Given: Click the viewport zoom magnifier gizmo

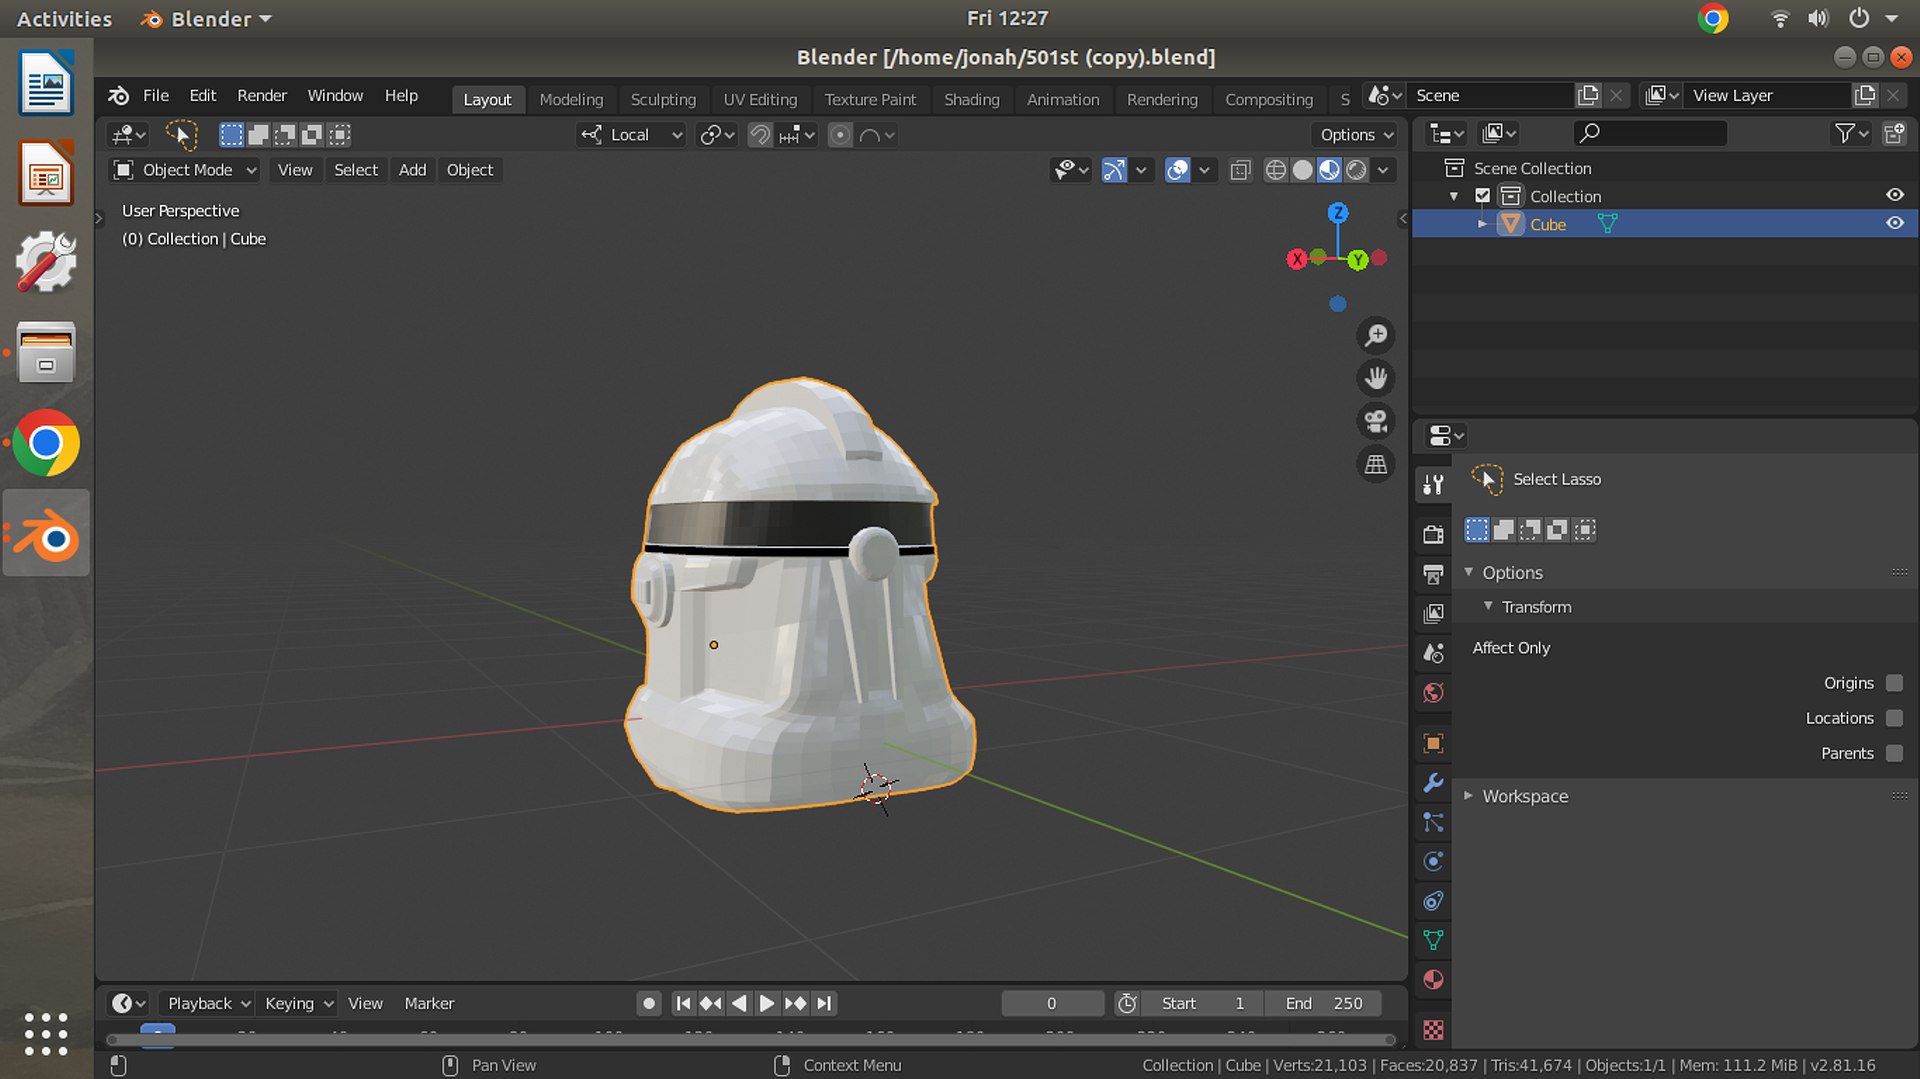Looking at the screenshot, I should 1376,335.
